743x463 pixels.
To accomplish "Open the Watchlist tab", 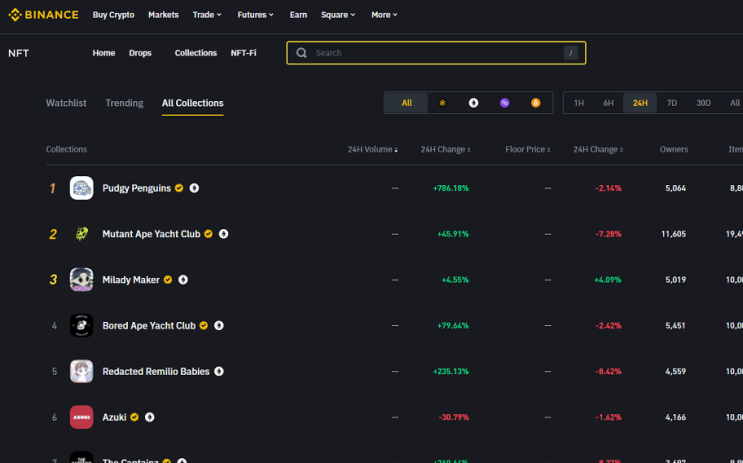I will coord(66,103).
